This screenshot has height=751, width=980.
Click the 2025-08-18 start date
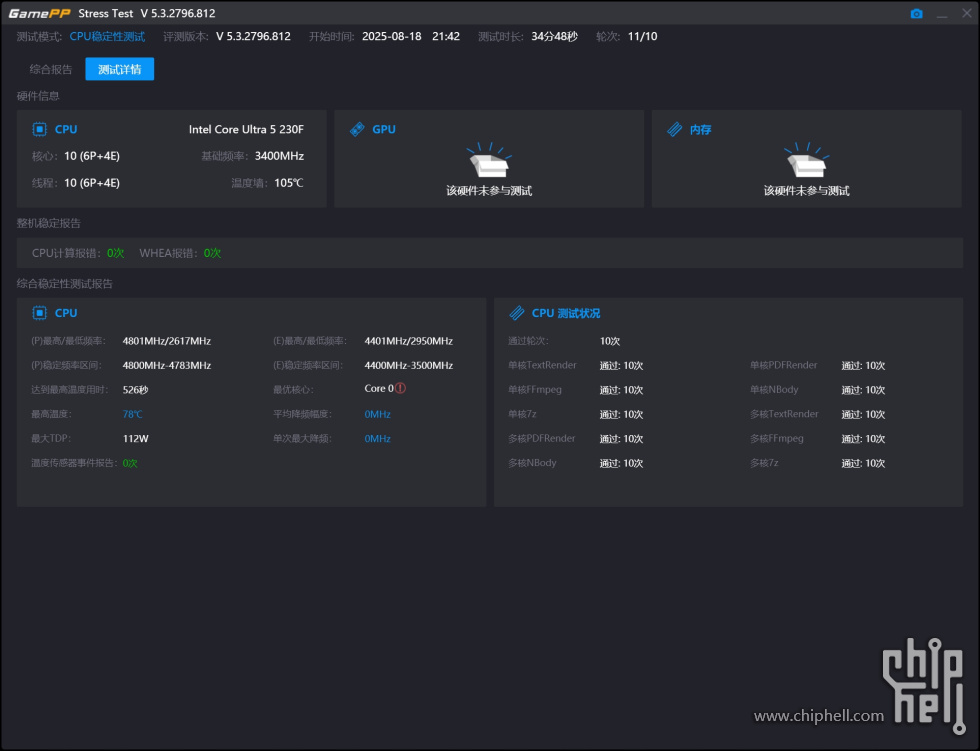pos(392,36)
